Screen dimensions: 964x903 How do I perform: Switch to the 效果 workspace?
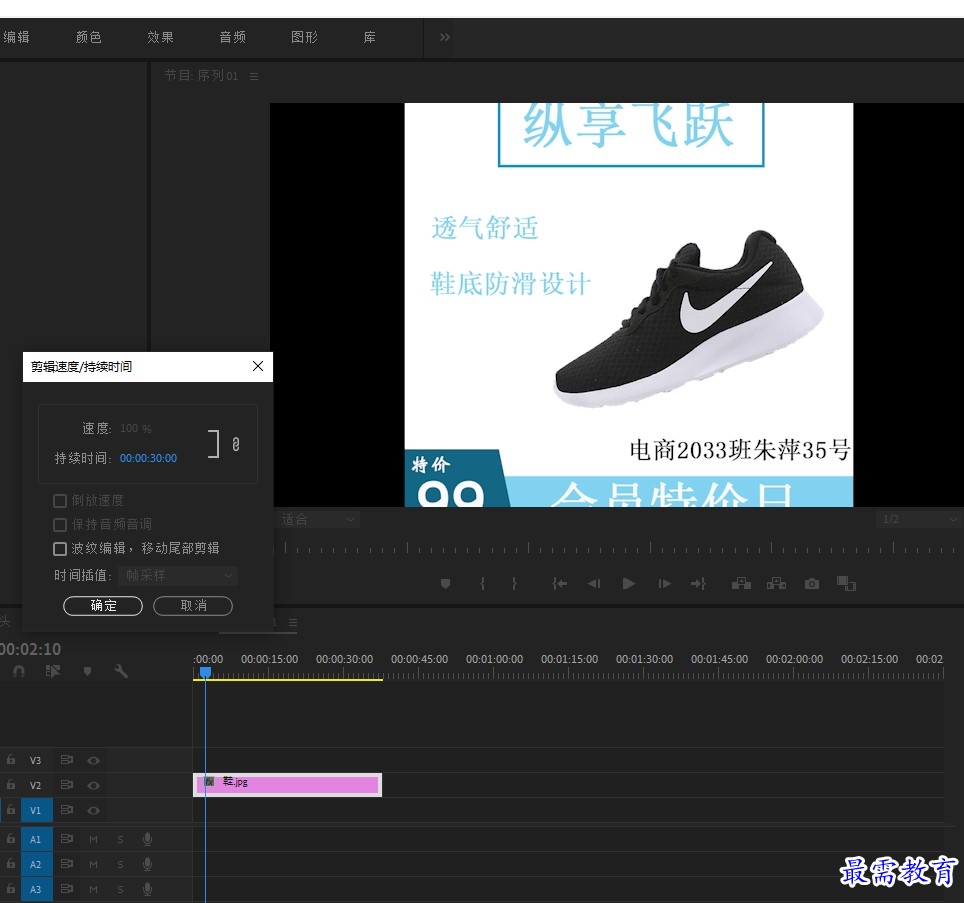click(160, 37)
